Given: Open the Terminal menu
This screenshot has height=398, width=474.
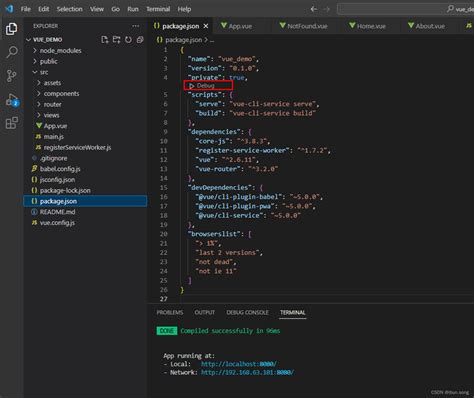Looking at the screenshot, I should tap(158, 9).
